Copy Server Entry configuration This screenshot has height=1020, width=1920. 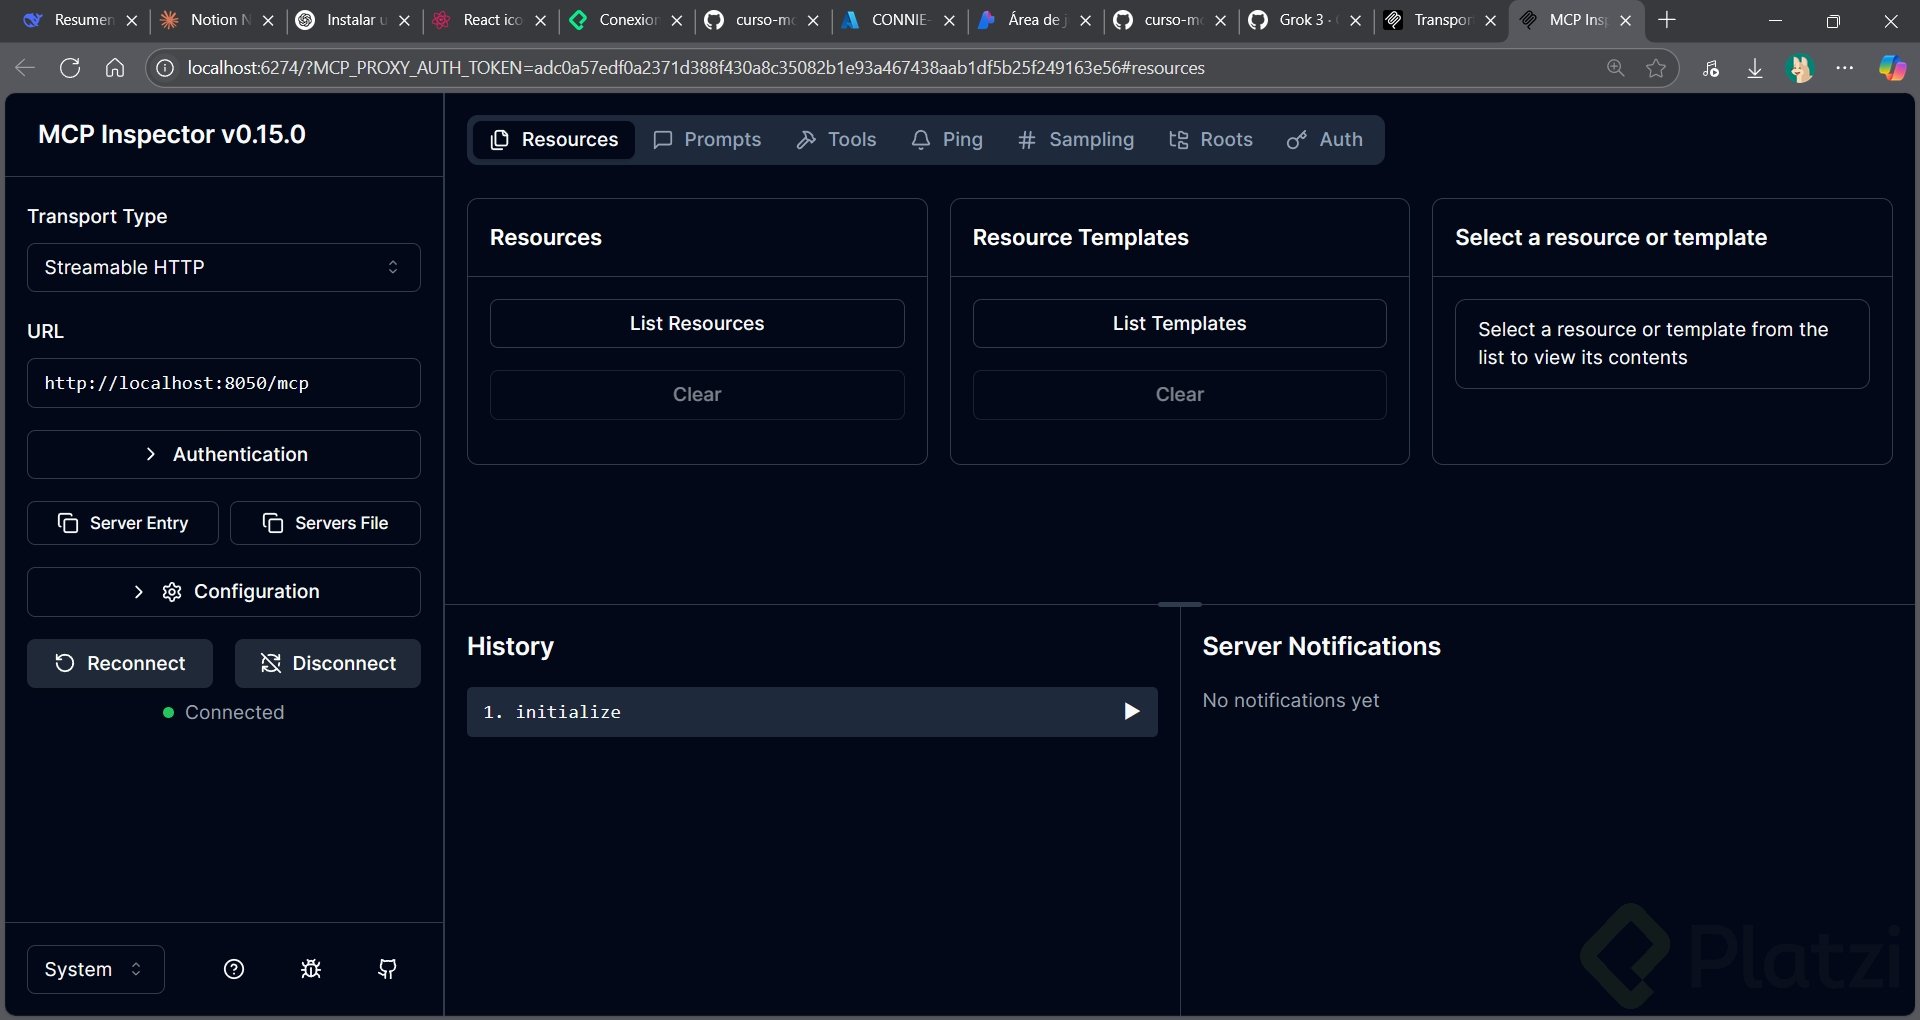pyautogui.click(x=123, y=523)
